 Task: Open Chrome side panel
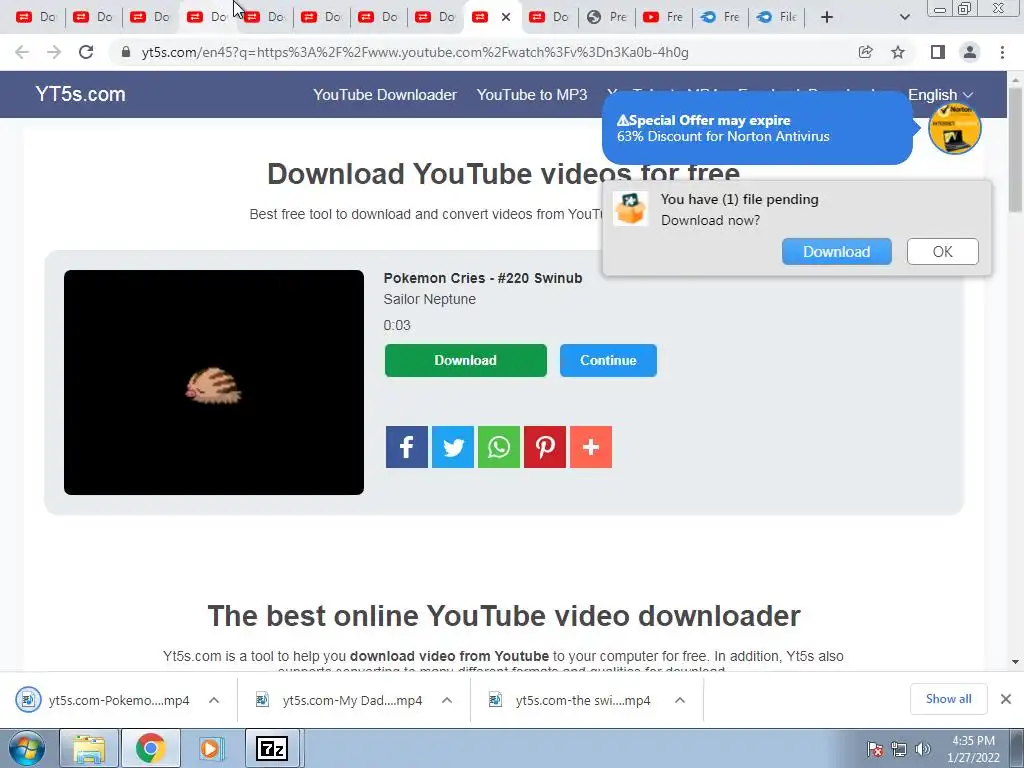[x=938, y=52]
